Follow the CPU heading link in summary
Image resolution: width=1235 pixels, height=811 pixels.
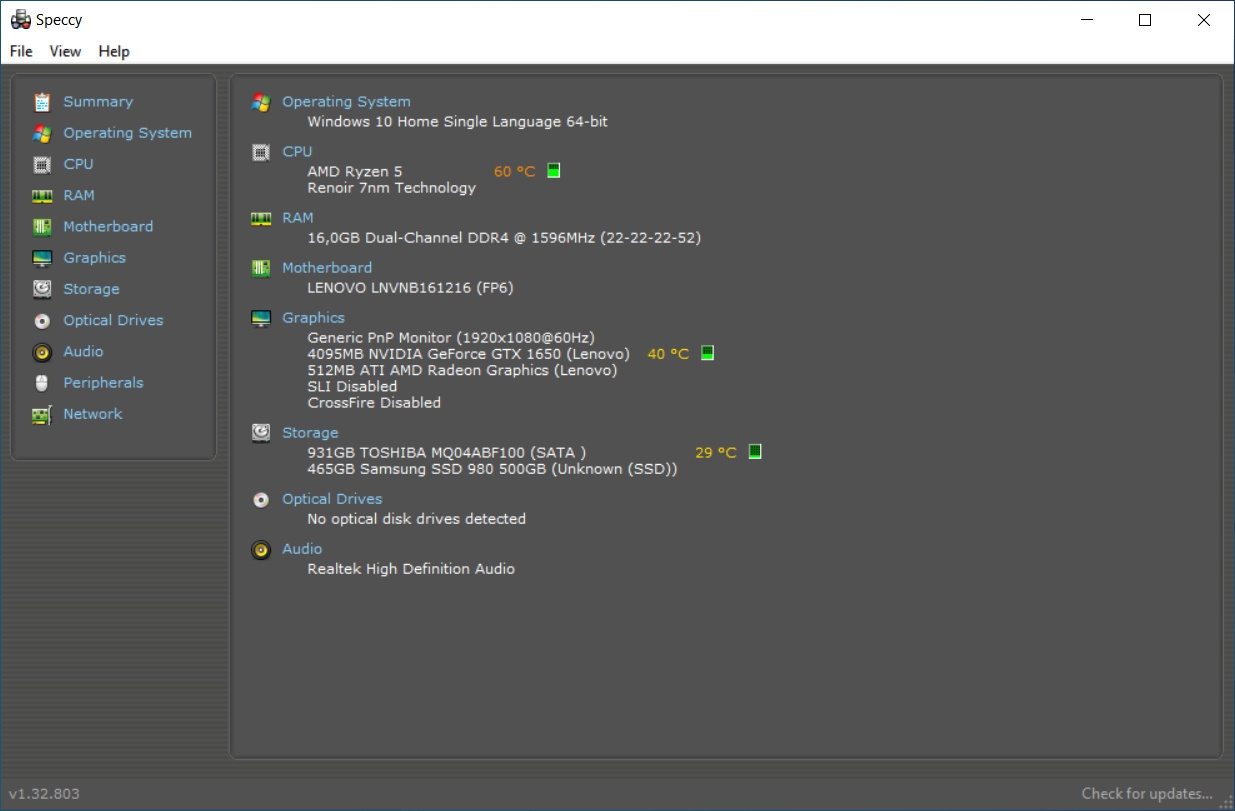[x=297, y=152]
